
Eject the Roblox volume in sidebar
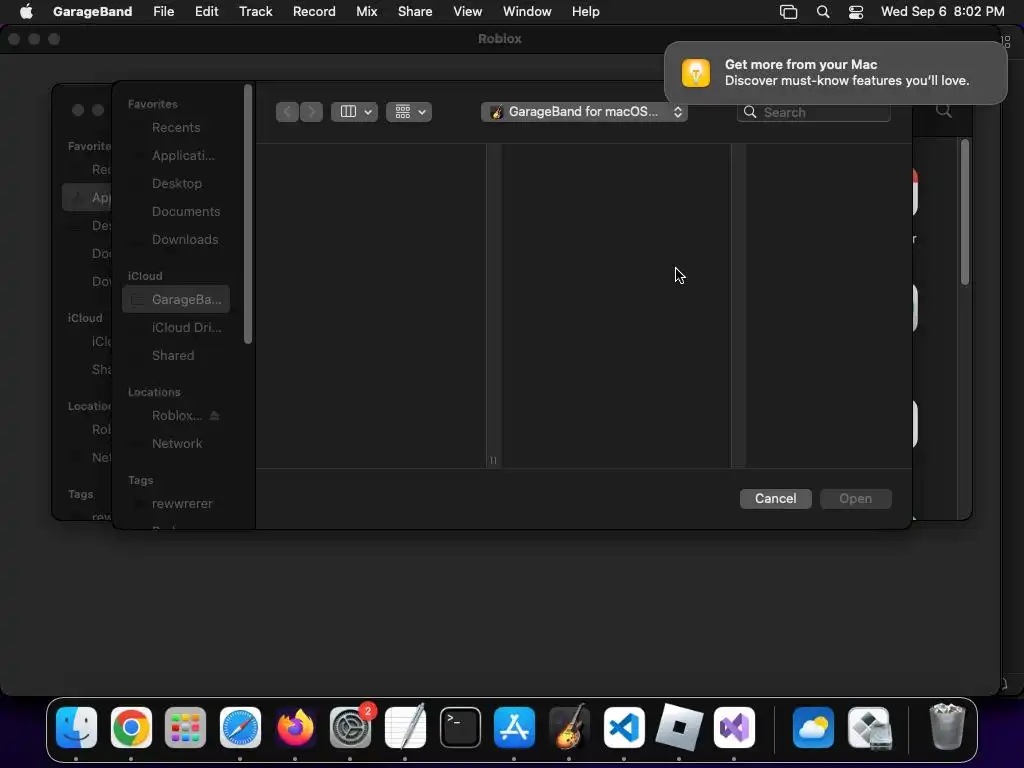(x=215, y=415)
